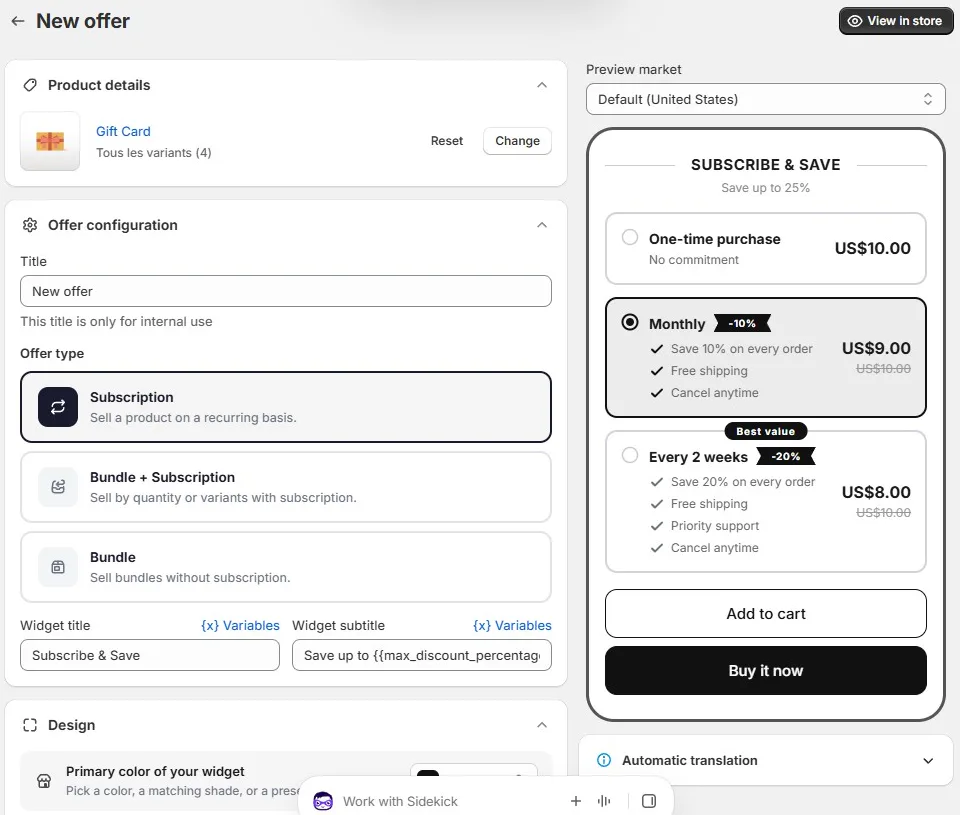Click the Bundle box icon
960x815 pixels.
(58, 567)
